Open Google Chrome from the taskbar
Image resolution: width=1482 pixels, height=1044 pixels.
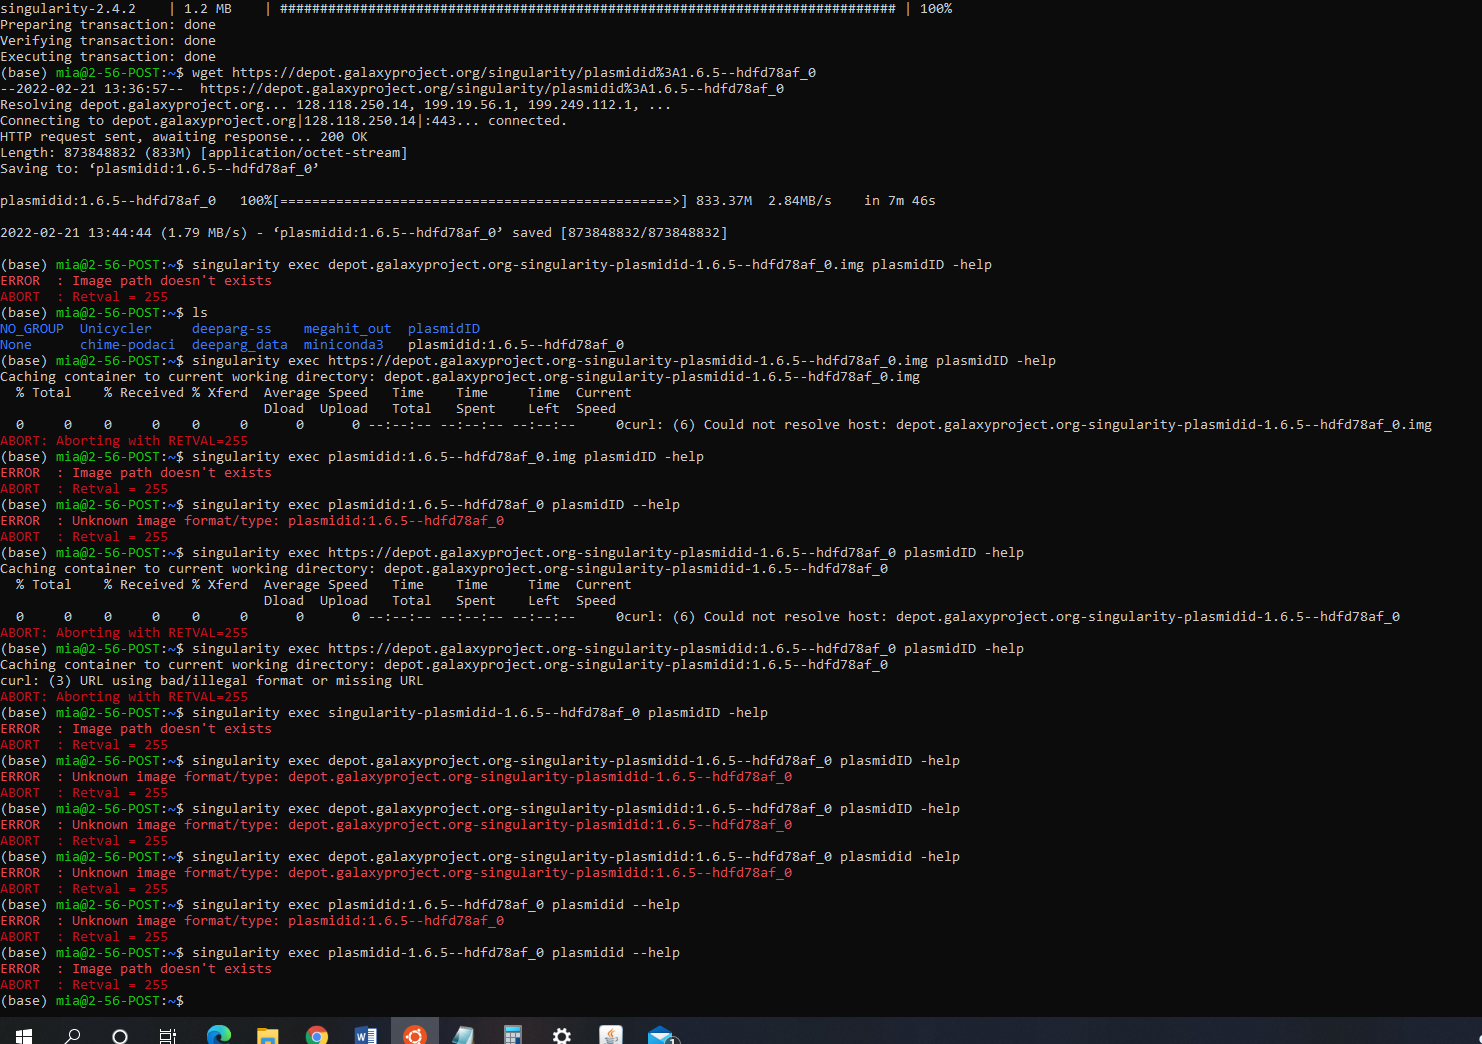point(317,1035)
